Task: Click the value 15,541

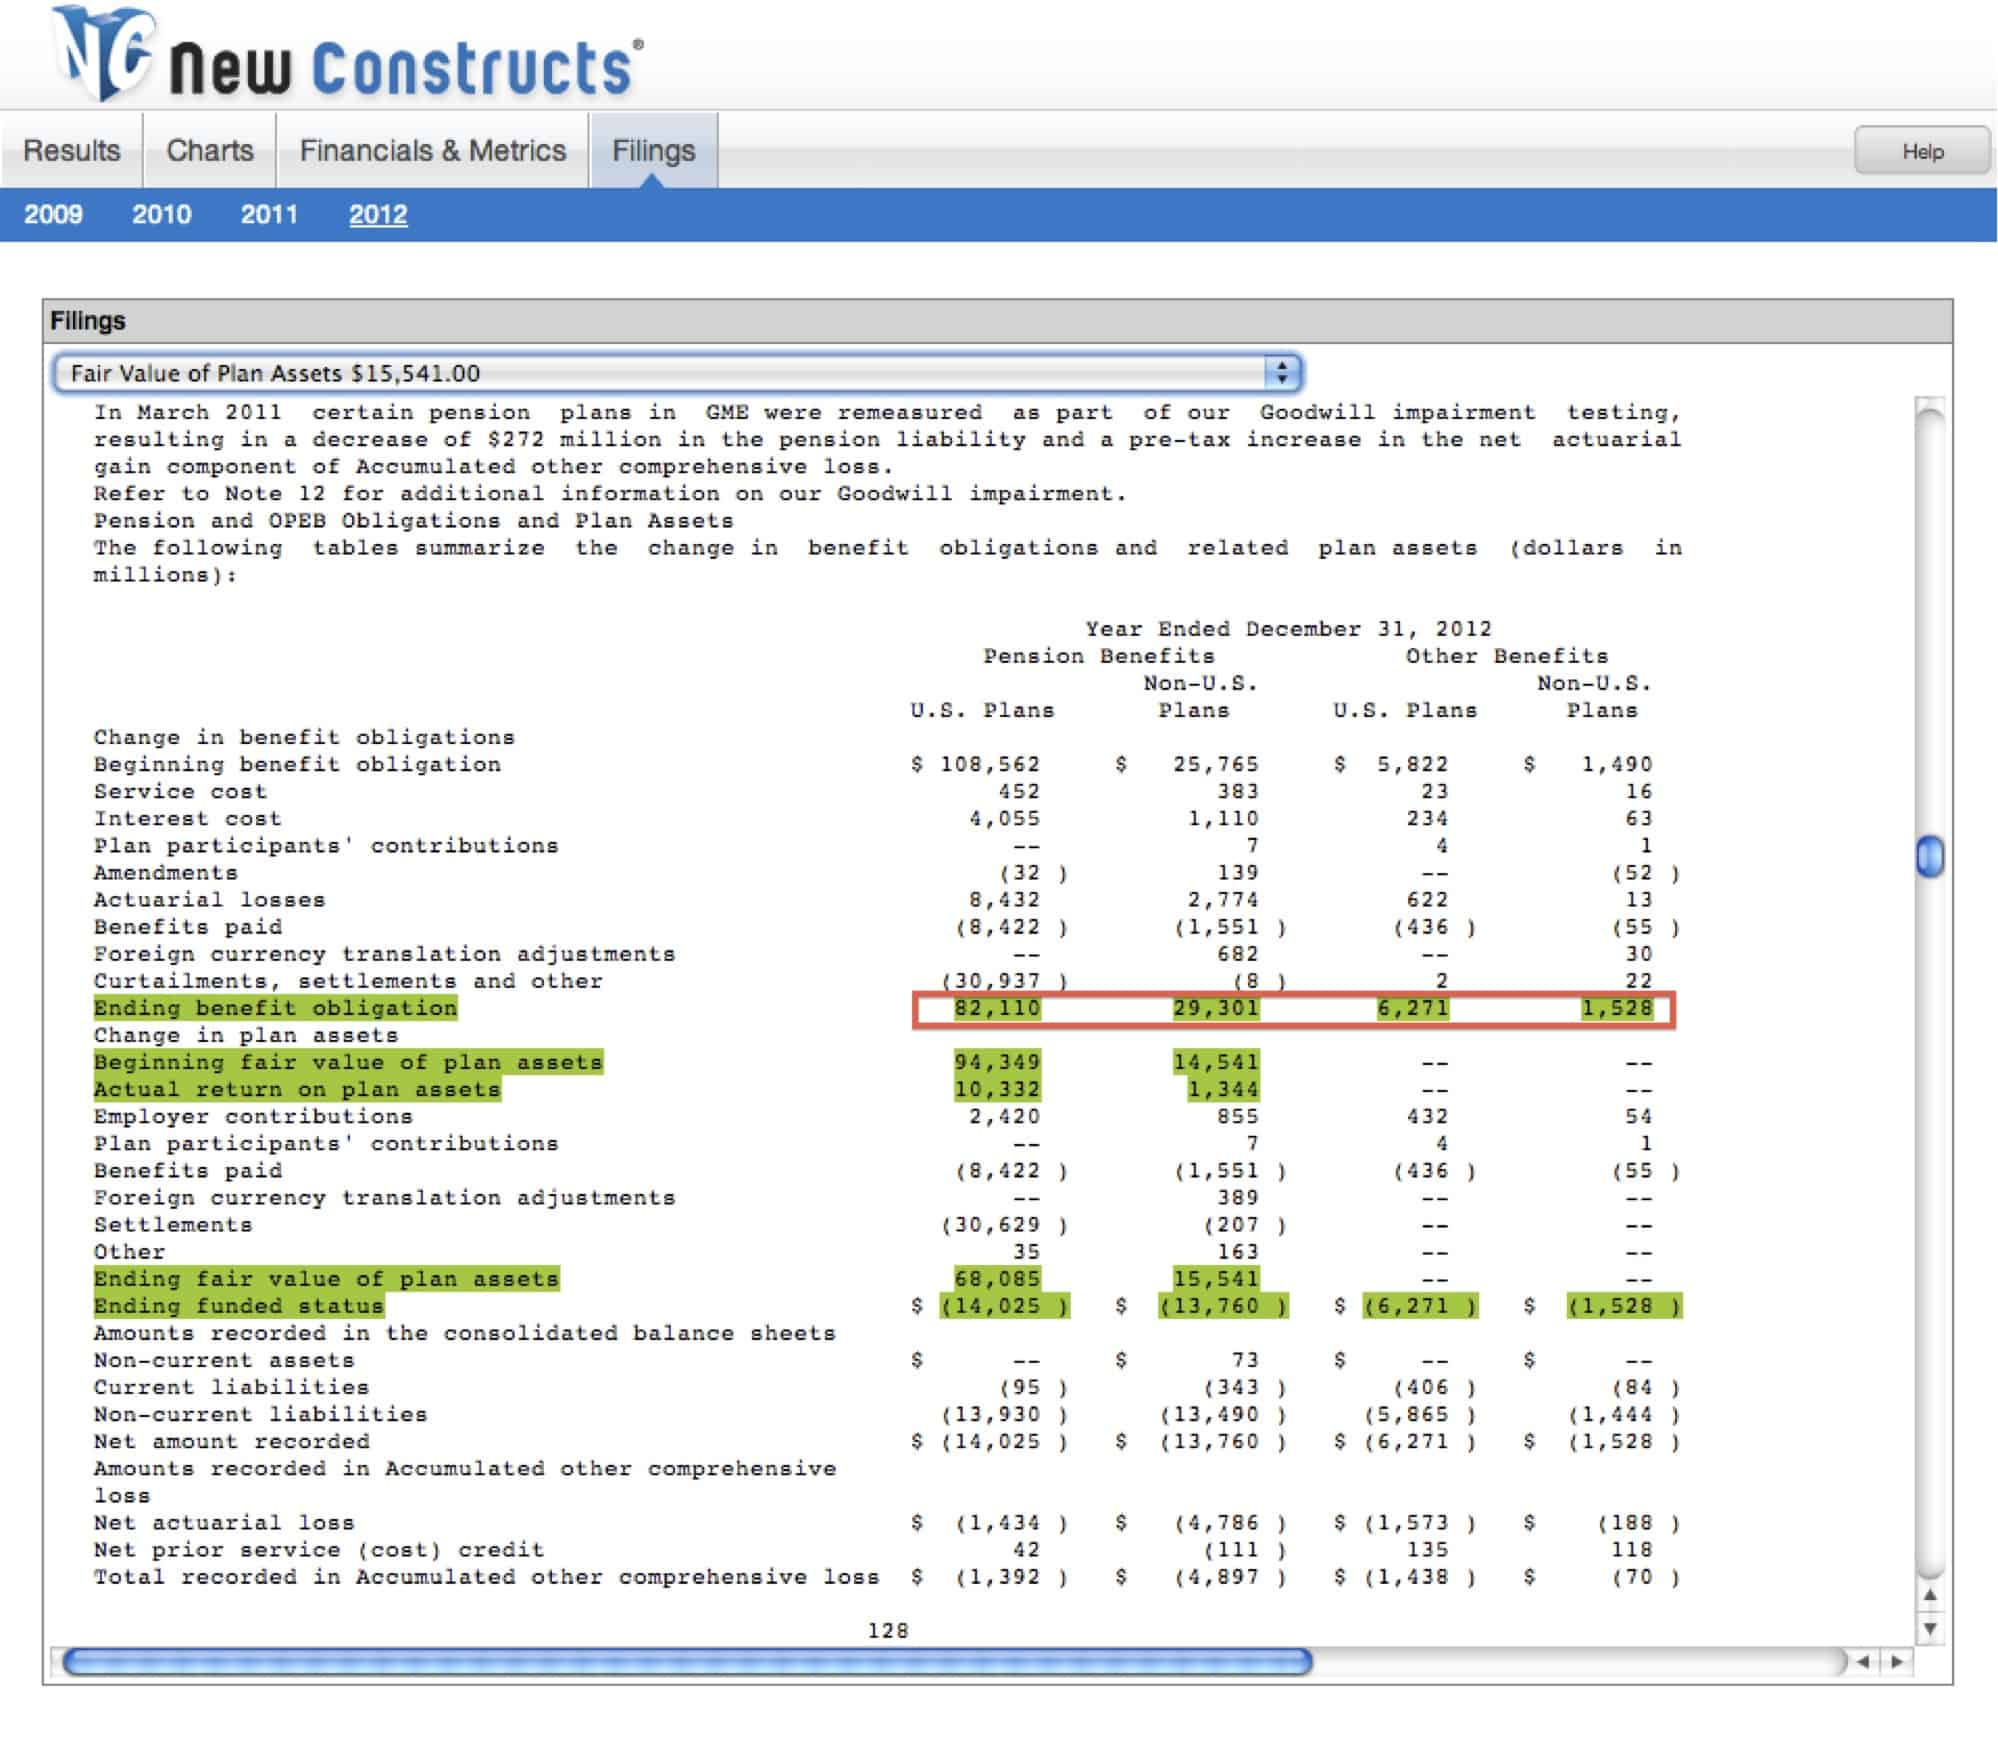Action: click(x=1216, y=1279)
